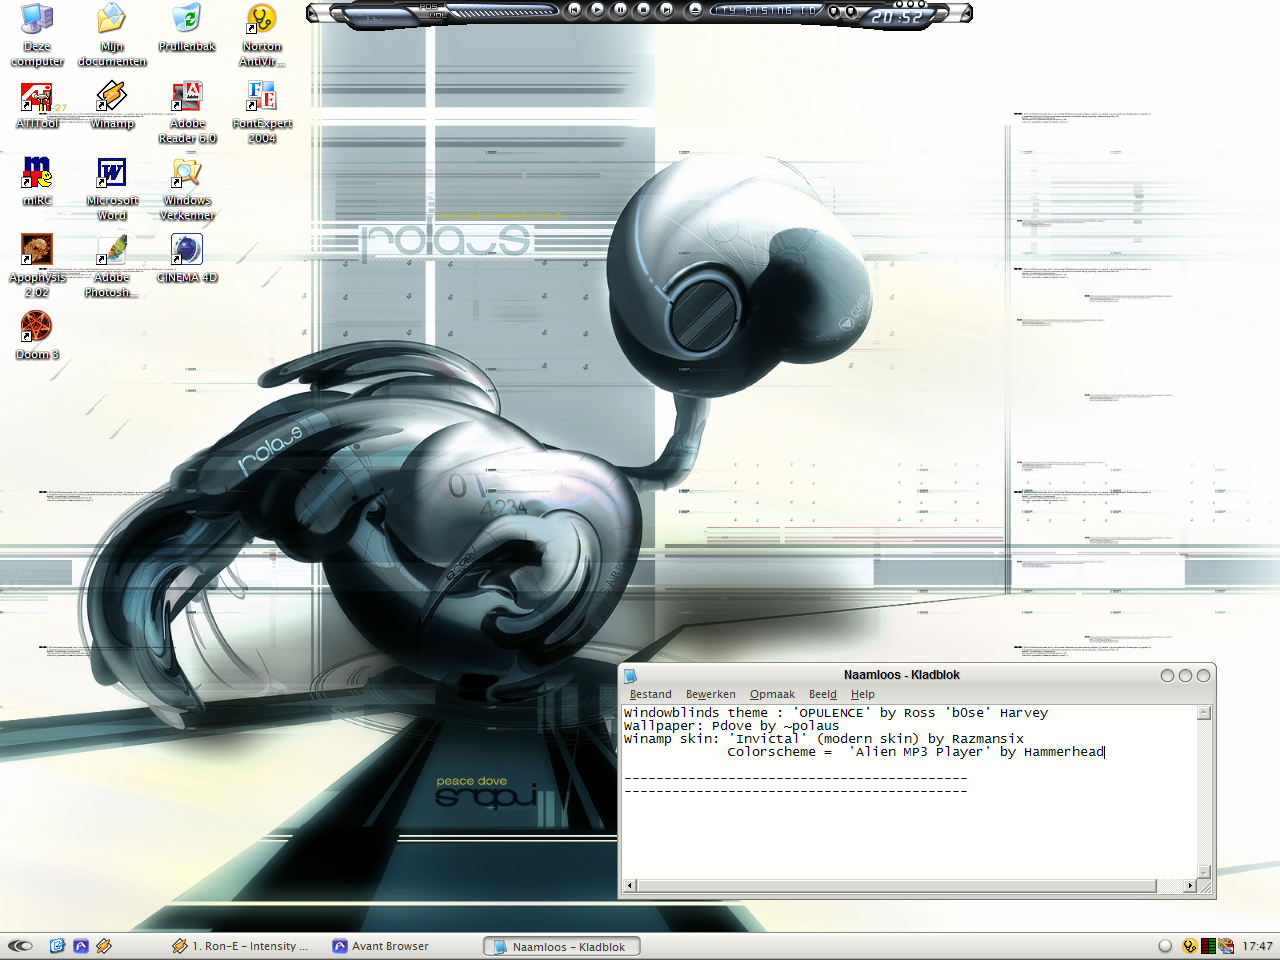Click the Winamp position/volume slider bar
This screenshot has height=960, width=1280.
(502, 12)
